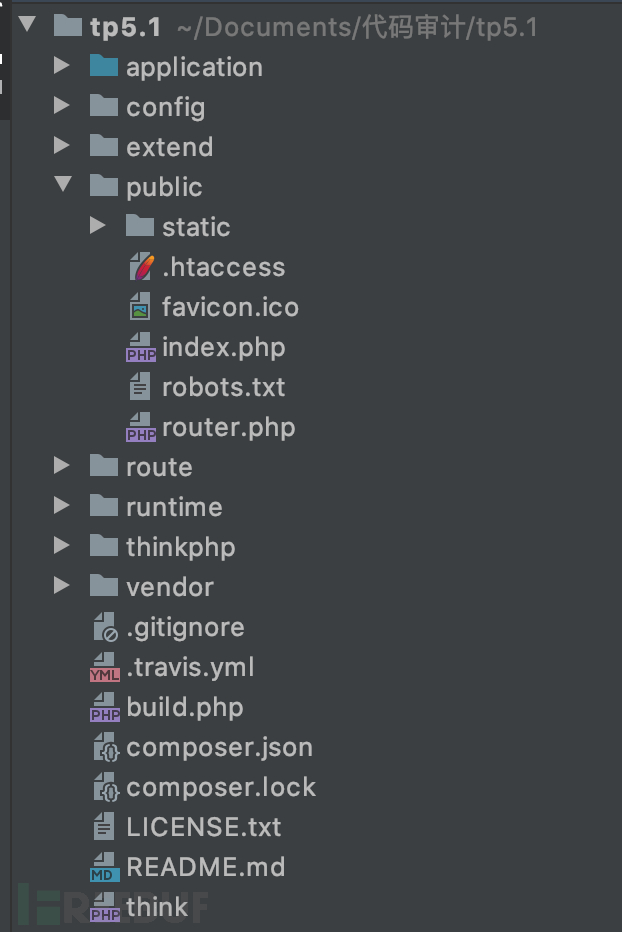Click the JSON icon beside composer.json

(106, 747)
